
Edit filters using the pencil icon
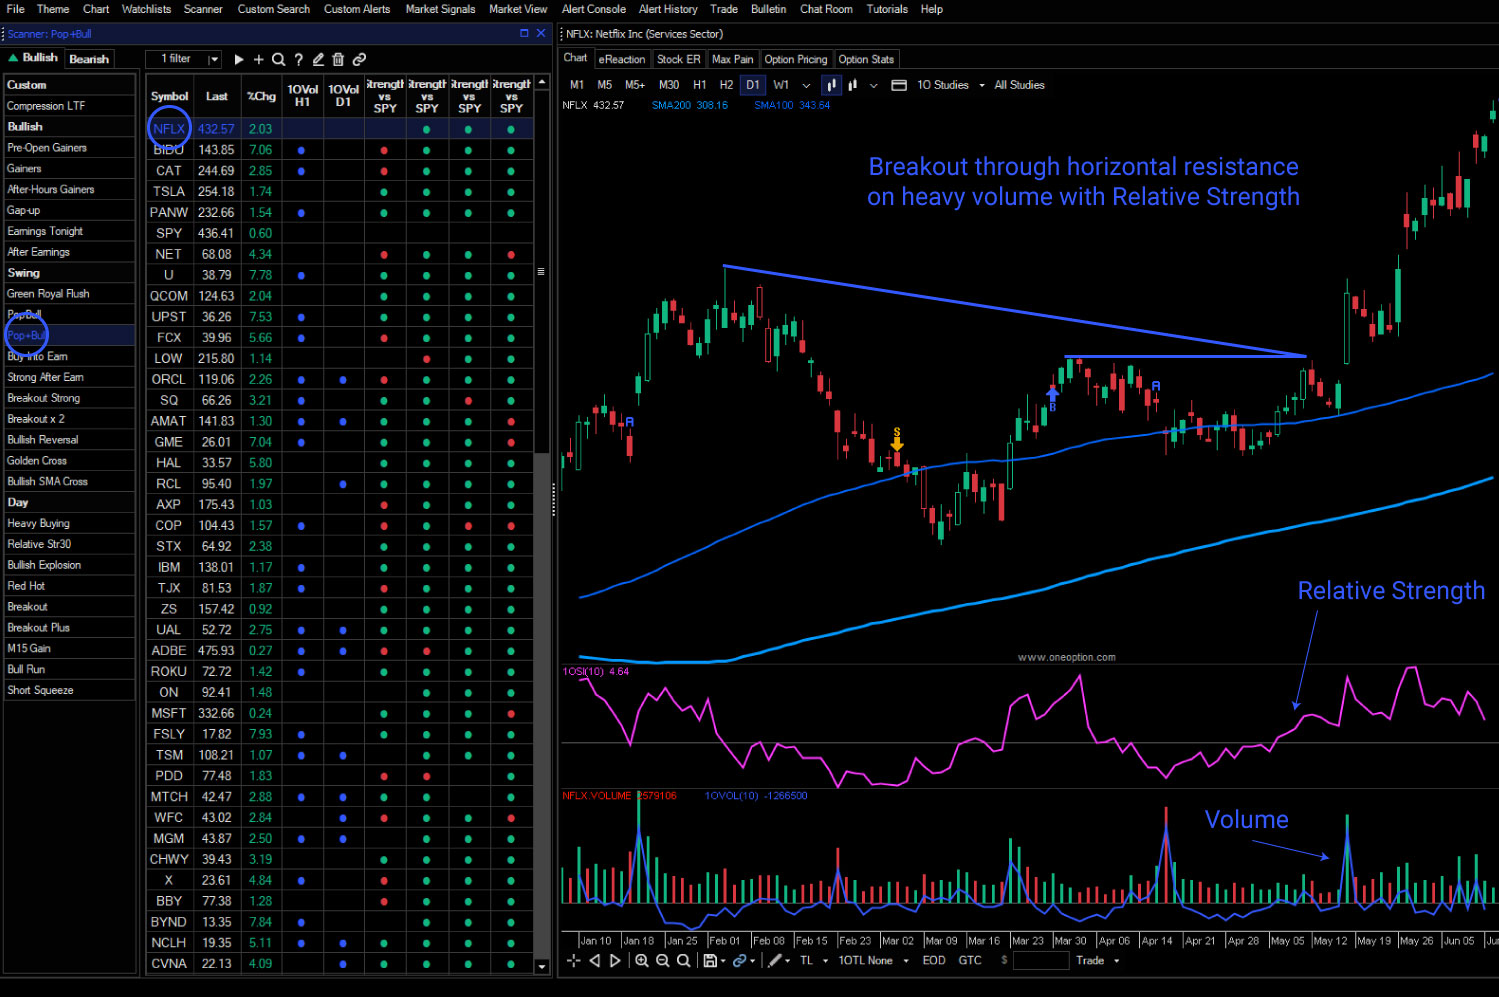tap(318, 59)
